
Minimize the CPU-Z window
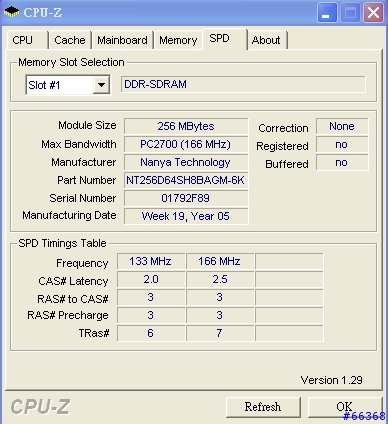click(x=327, y=13)
